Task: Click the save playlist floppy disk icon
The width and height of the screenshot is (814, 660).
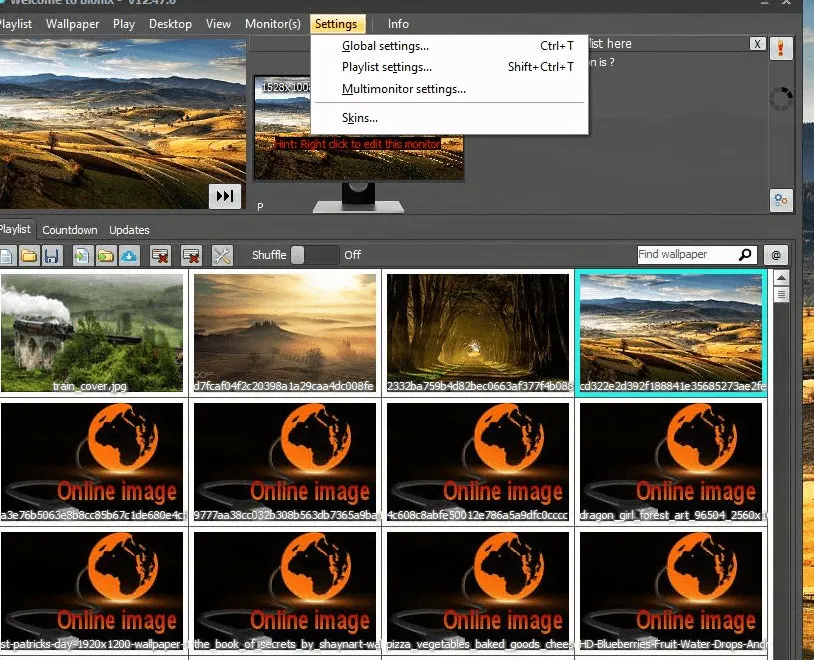Action: pyautogui.click(x=51, y=256)
